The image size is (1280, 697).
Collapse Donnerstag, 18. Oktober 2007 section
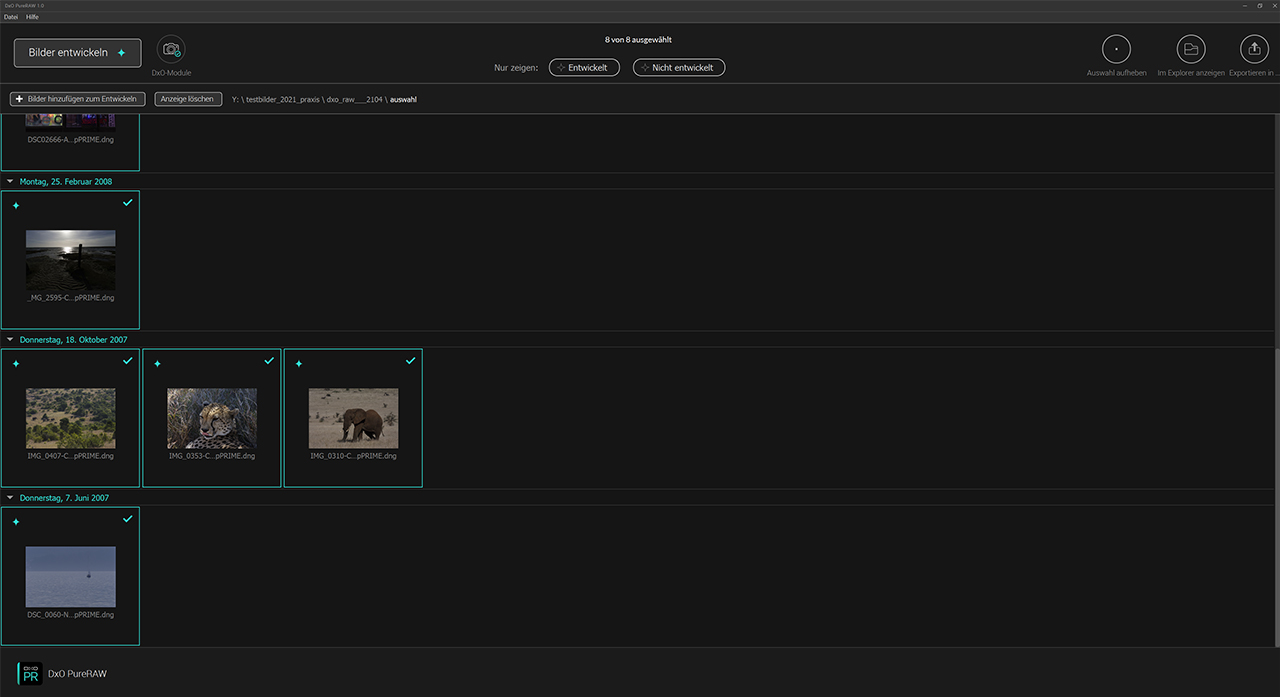(x=10, y=340)
